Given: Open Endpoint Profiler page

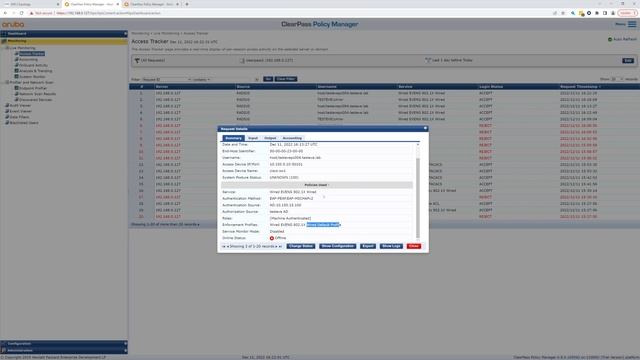Looking at the screenshot, I should 33,88.
